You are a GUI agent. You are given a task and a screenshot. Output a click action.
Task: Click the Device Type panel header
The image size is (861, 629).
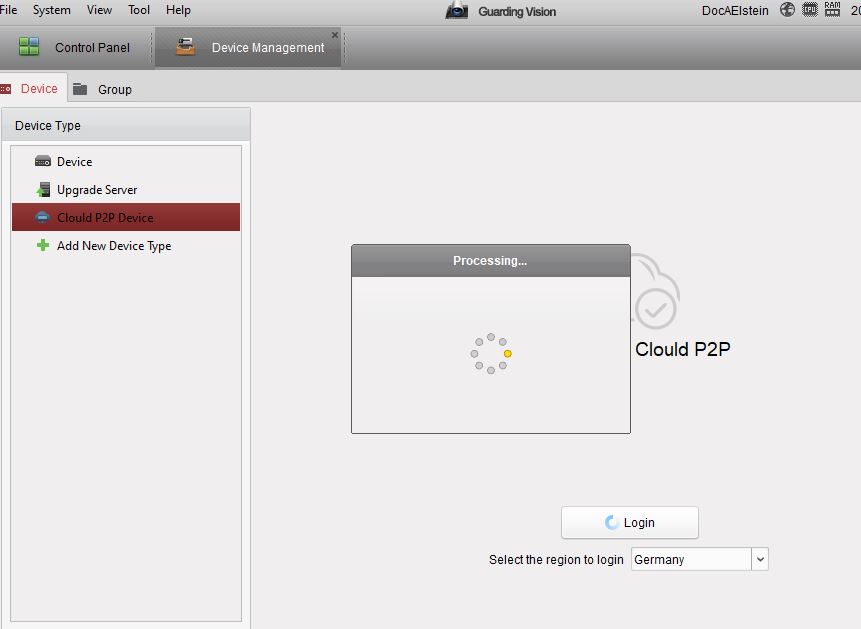point(126,125)
